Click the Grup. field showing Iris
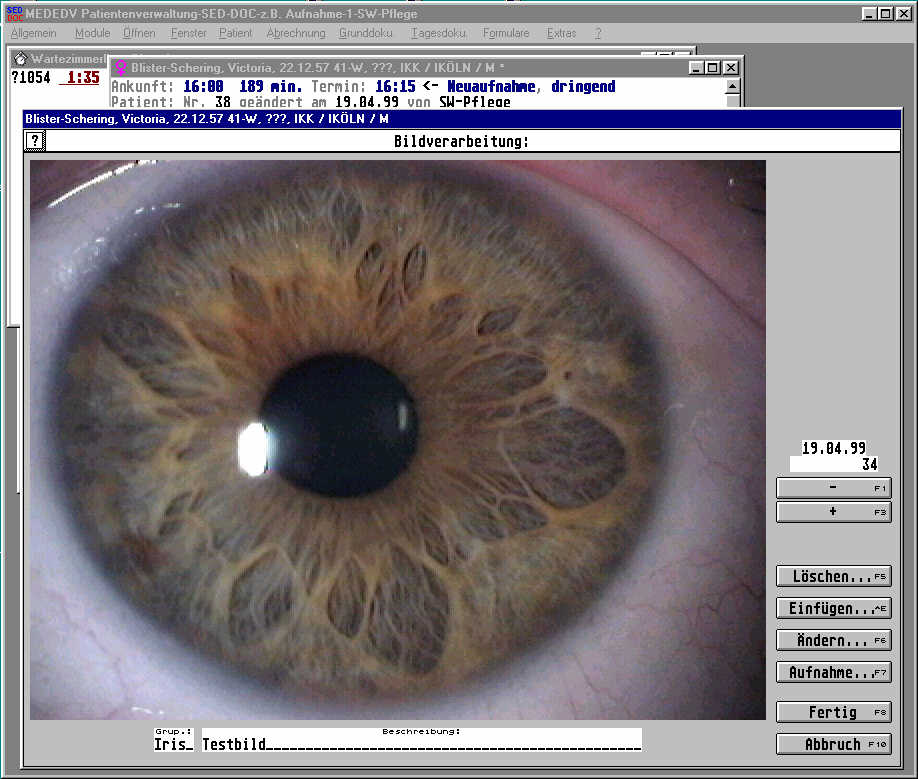 click(x=173, y=745)
